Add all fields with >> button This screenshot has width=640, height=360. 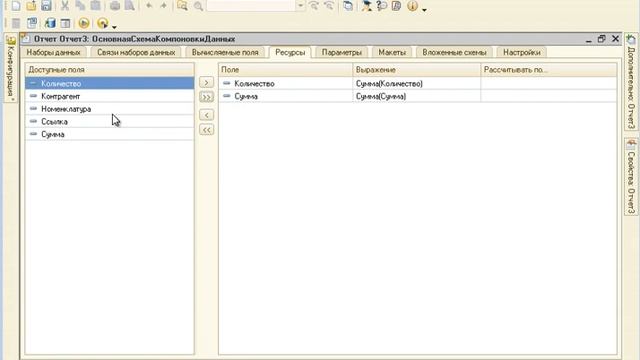coord(207,97)
